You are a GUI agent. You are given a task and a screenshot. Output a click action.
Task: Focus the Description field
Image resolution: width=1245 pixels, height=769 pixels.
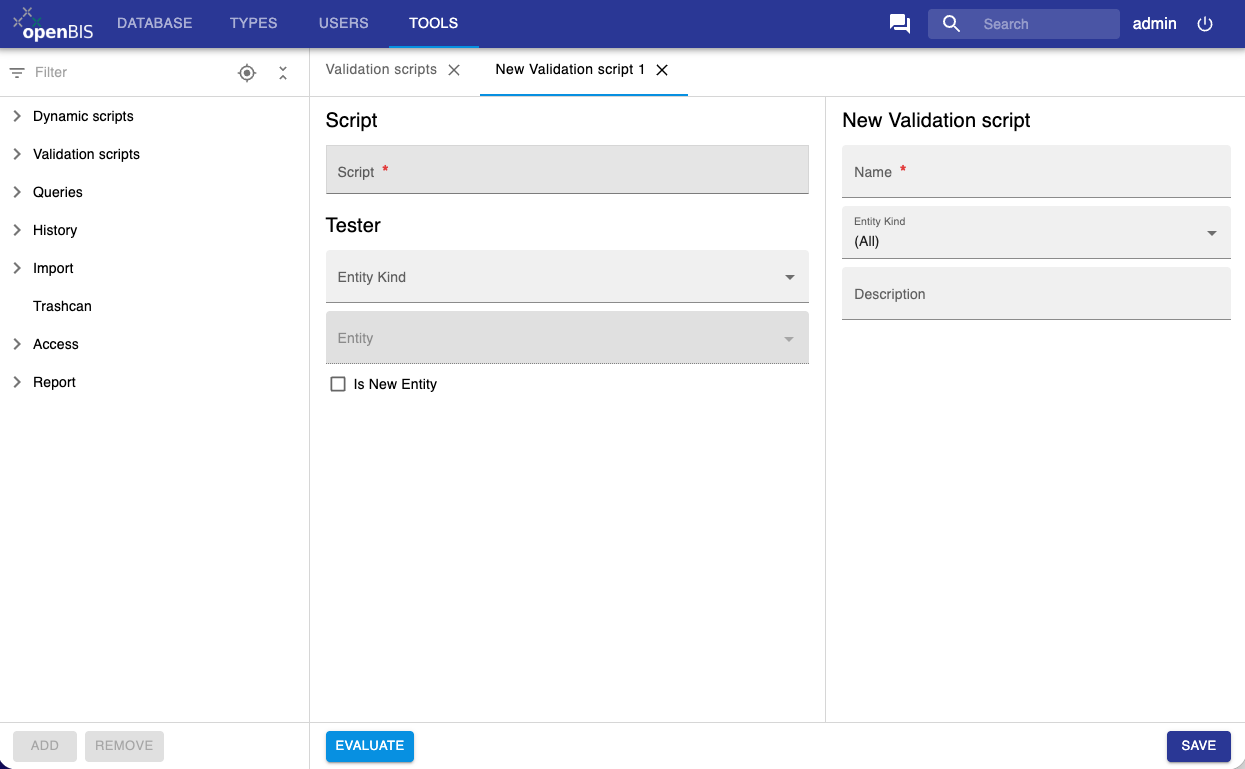click(x=1036, y=294)
